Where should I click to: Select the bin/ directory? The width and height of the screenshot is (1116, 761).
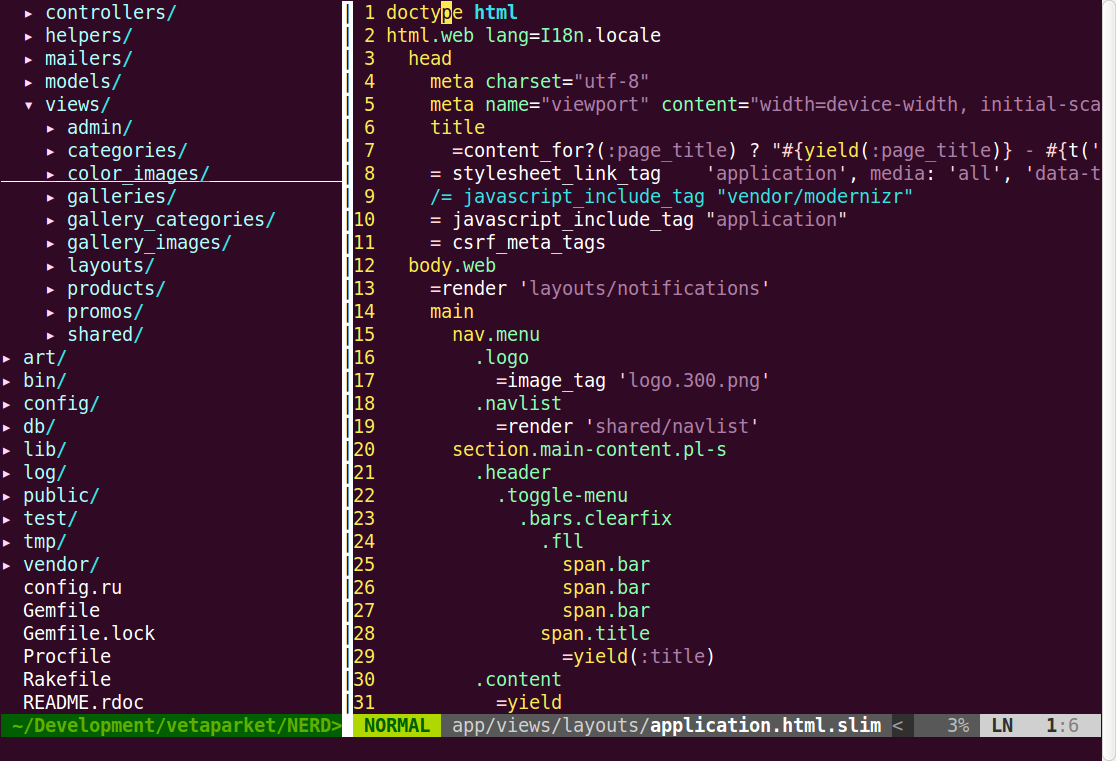[x=44, y=380]
